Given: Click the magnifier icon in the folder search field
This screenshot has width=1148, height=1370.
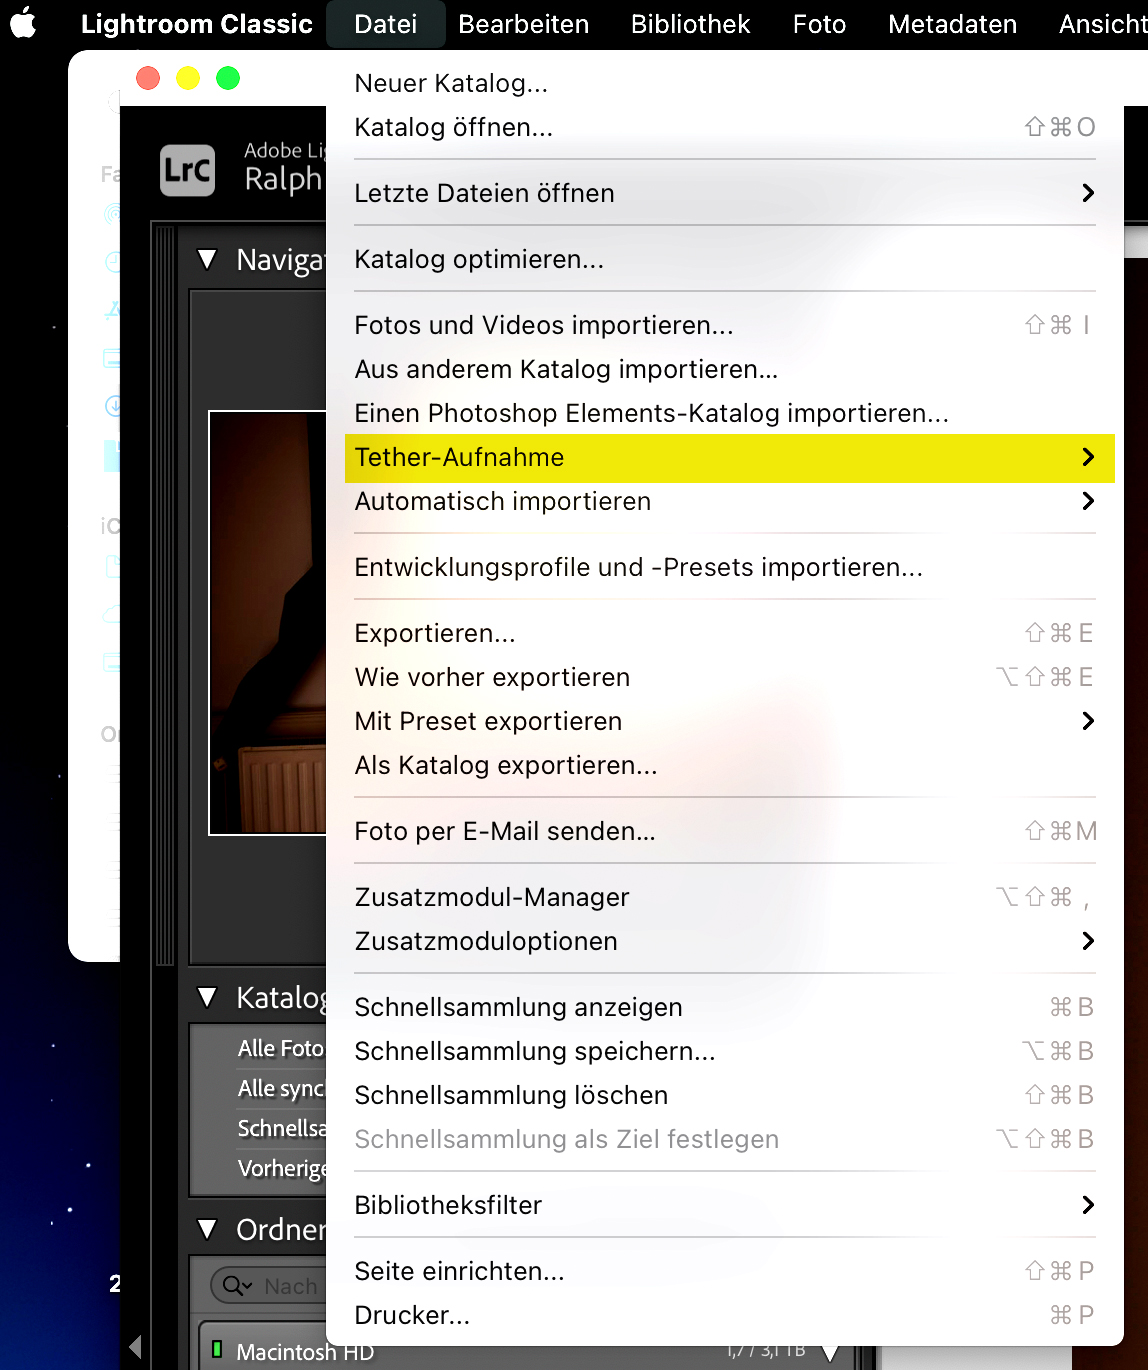Looking at the screenshot, I should tap(233, 1286).
